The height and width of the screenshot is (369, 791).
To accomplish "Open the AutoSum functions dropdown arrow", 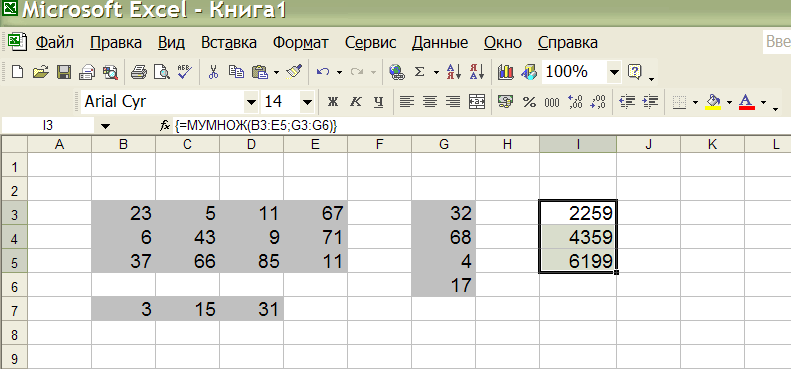I will (x=436, y=72).
